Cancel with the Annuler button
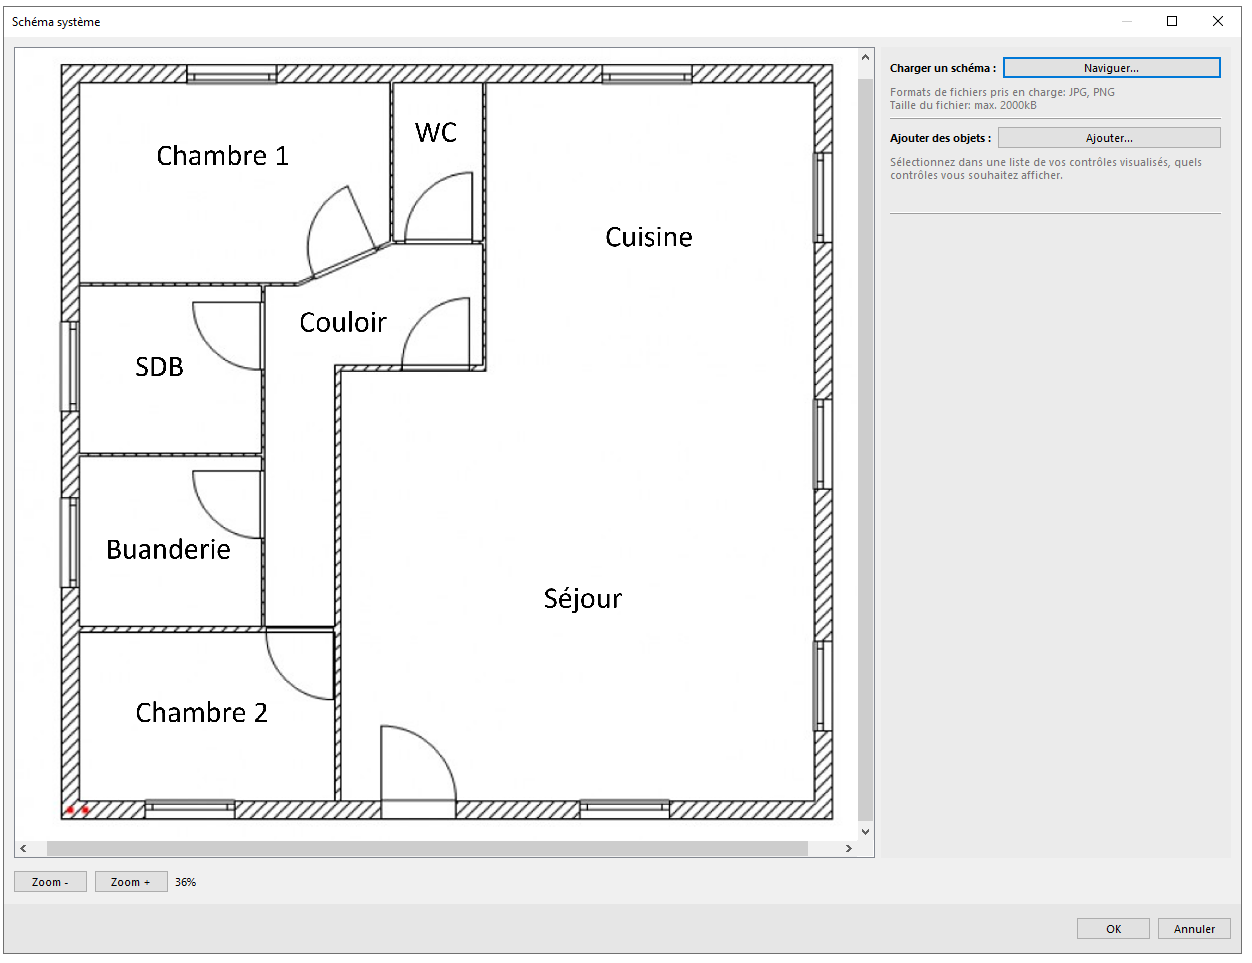Viewport: 1252px width, 963px height. [x=1194, y=929]
